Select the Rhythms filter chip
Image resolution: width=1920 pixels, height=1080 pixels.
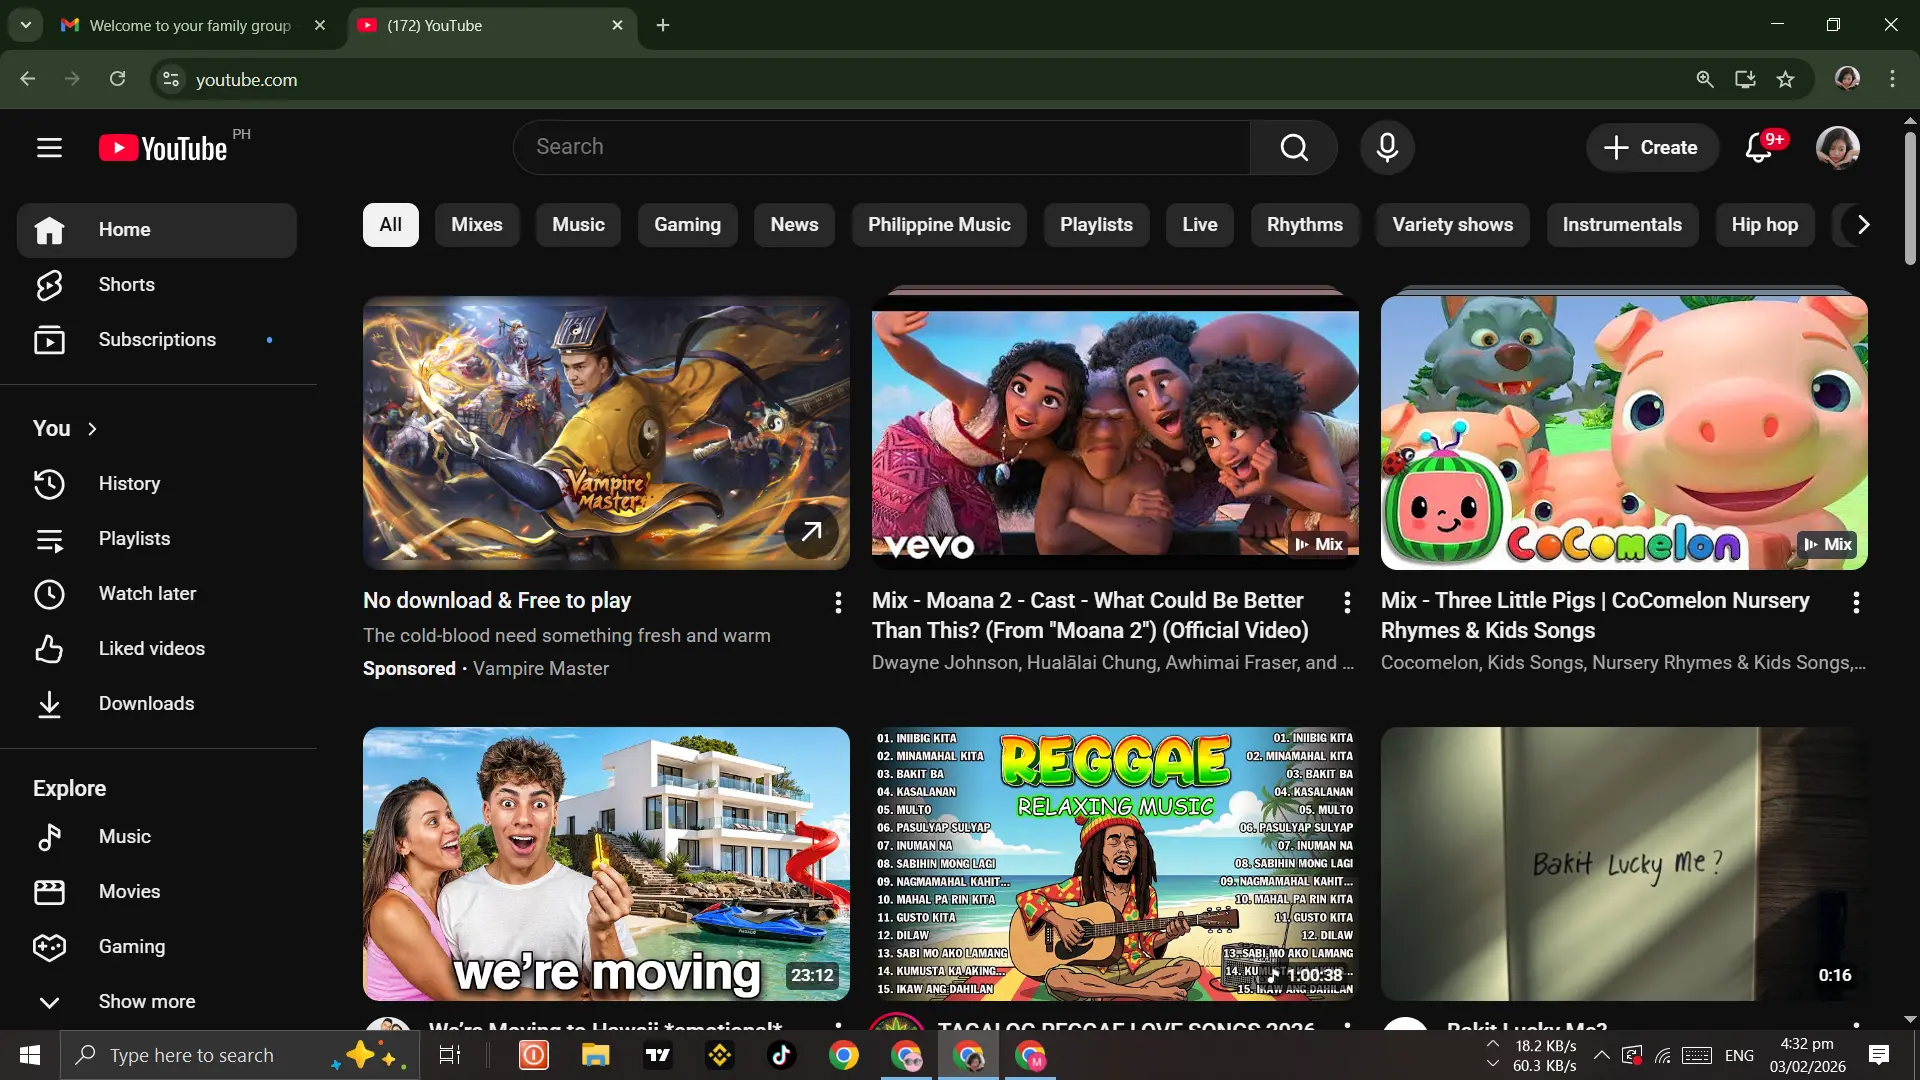tap(1304, 225)
